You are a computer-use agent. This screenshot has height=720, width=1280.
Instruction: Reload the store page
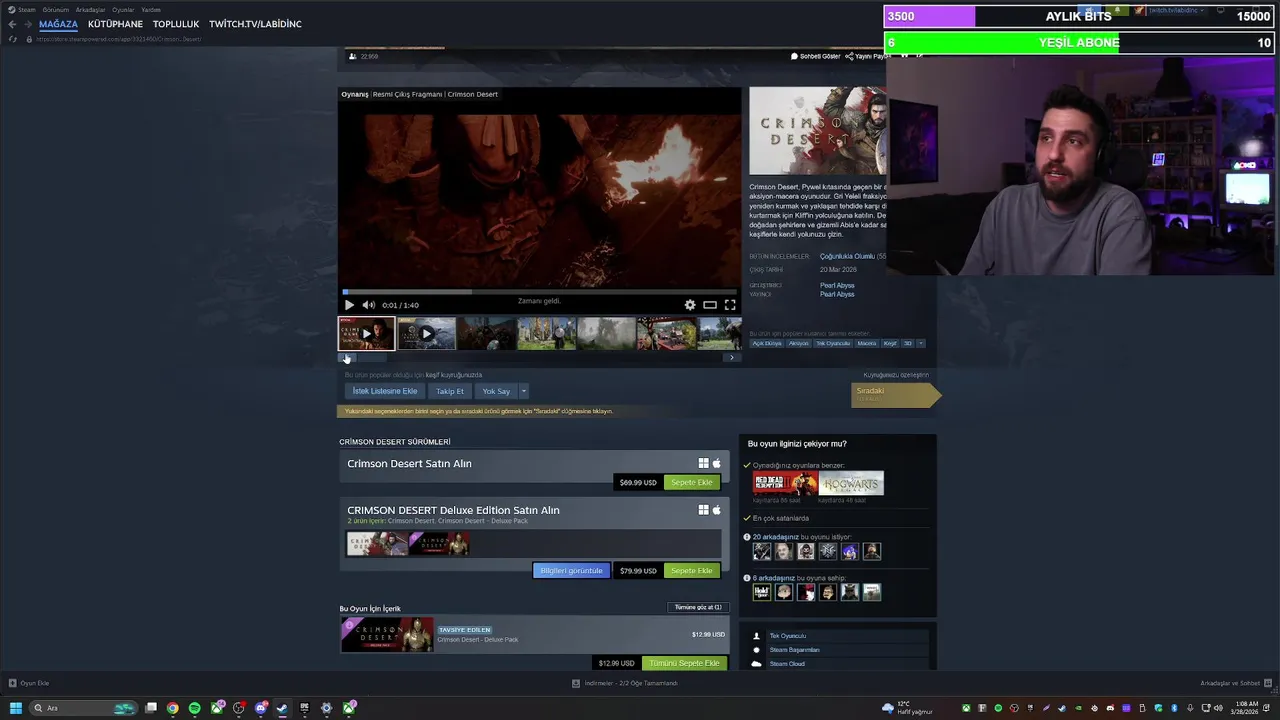click(x=12, y=39)
